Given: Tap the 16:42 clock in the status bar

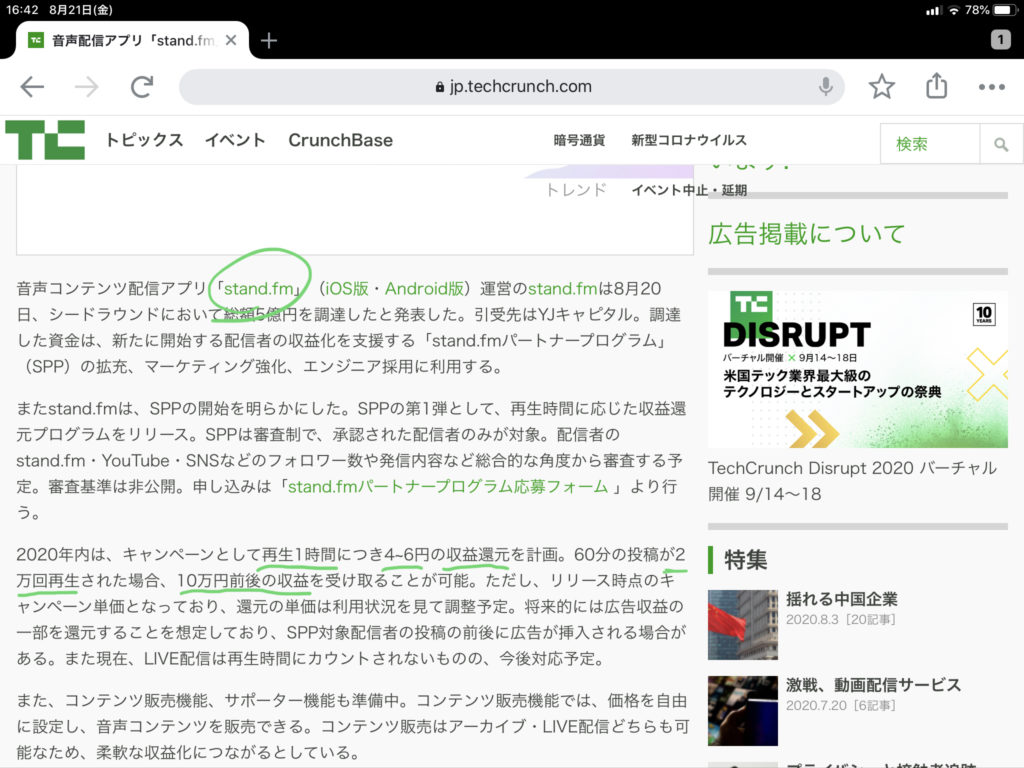Looking at the screenshot, I should pyautogui.click(x=22, y=10).
